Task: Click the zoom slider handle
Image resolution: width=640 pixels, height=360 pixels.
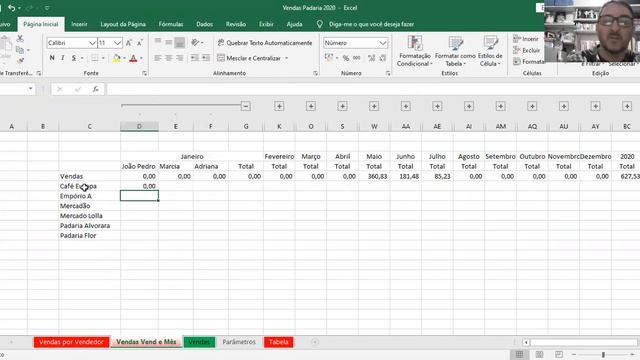Action: click(x=603, y=354)
